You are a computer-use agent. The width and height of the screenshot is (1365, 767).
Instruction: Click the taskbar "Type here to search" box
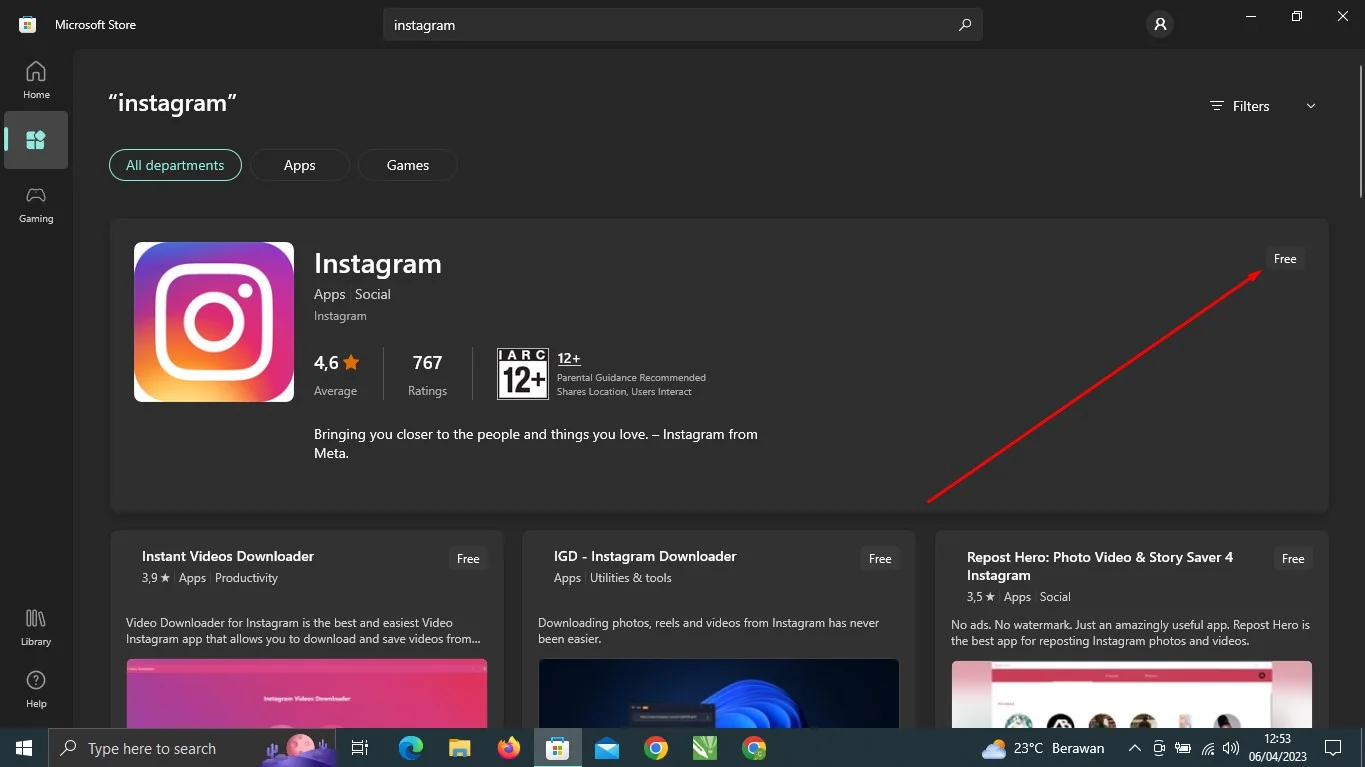click(192, 748)
